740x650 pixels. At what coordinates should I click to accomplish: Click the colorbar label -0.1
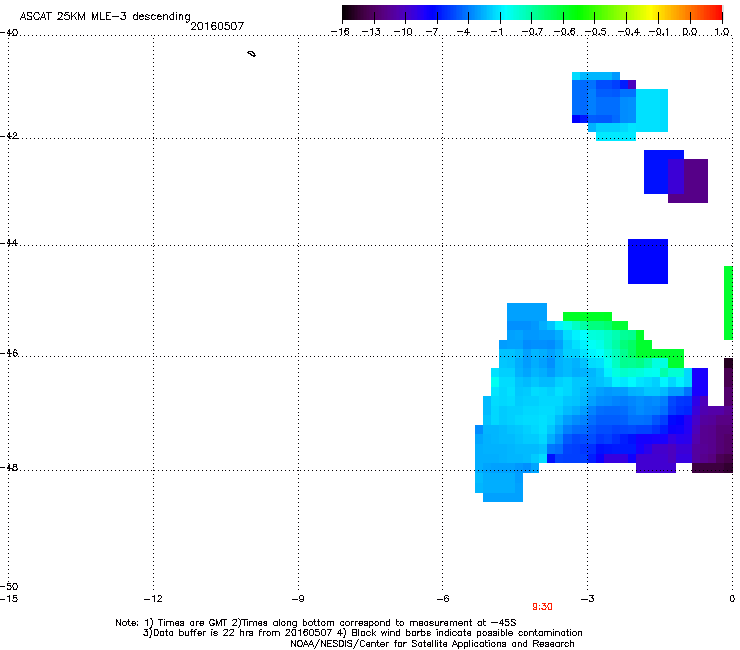pyautogui.click(x=659, y=32)
